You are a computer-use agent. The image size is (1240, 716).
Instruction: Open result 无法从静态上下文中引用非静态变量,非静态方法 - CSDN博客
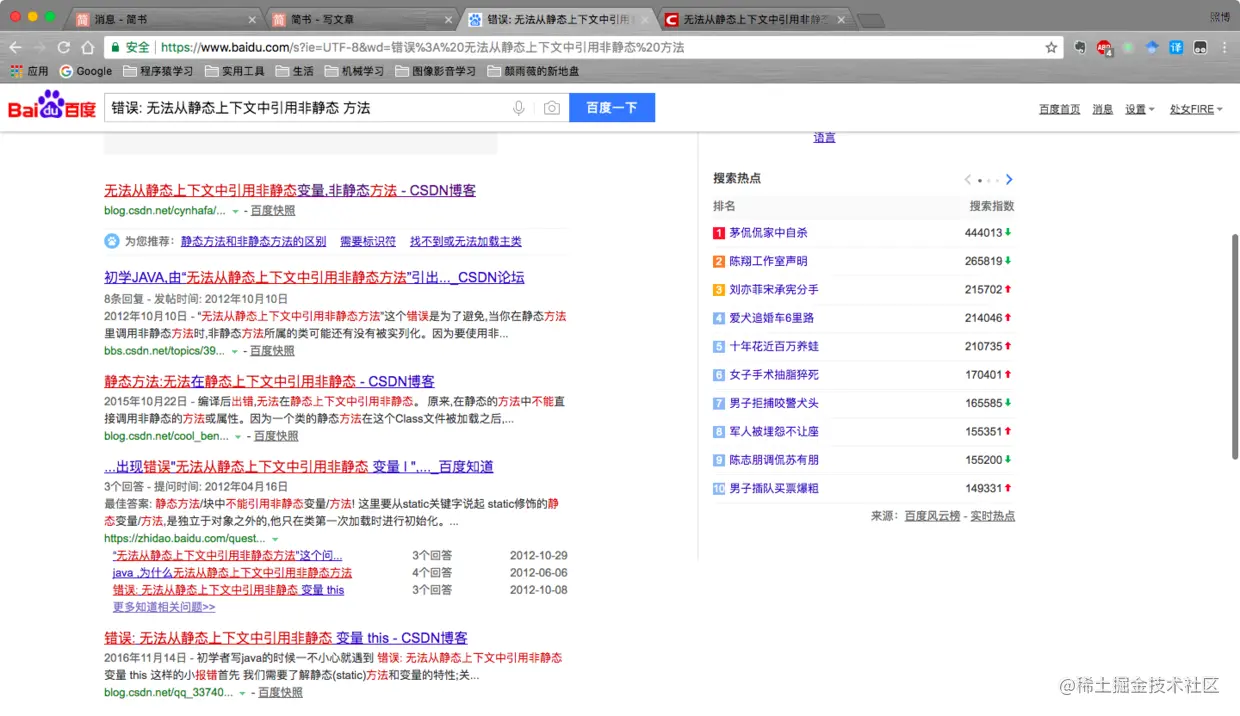click(290, 190)
